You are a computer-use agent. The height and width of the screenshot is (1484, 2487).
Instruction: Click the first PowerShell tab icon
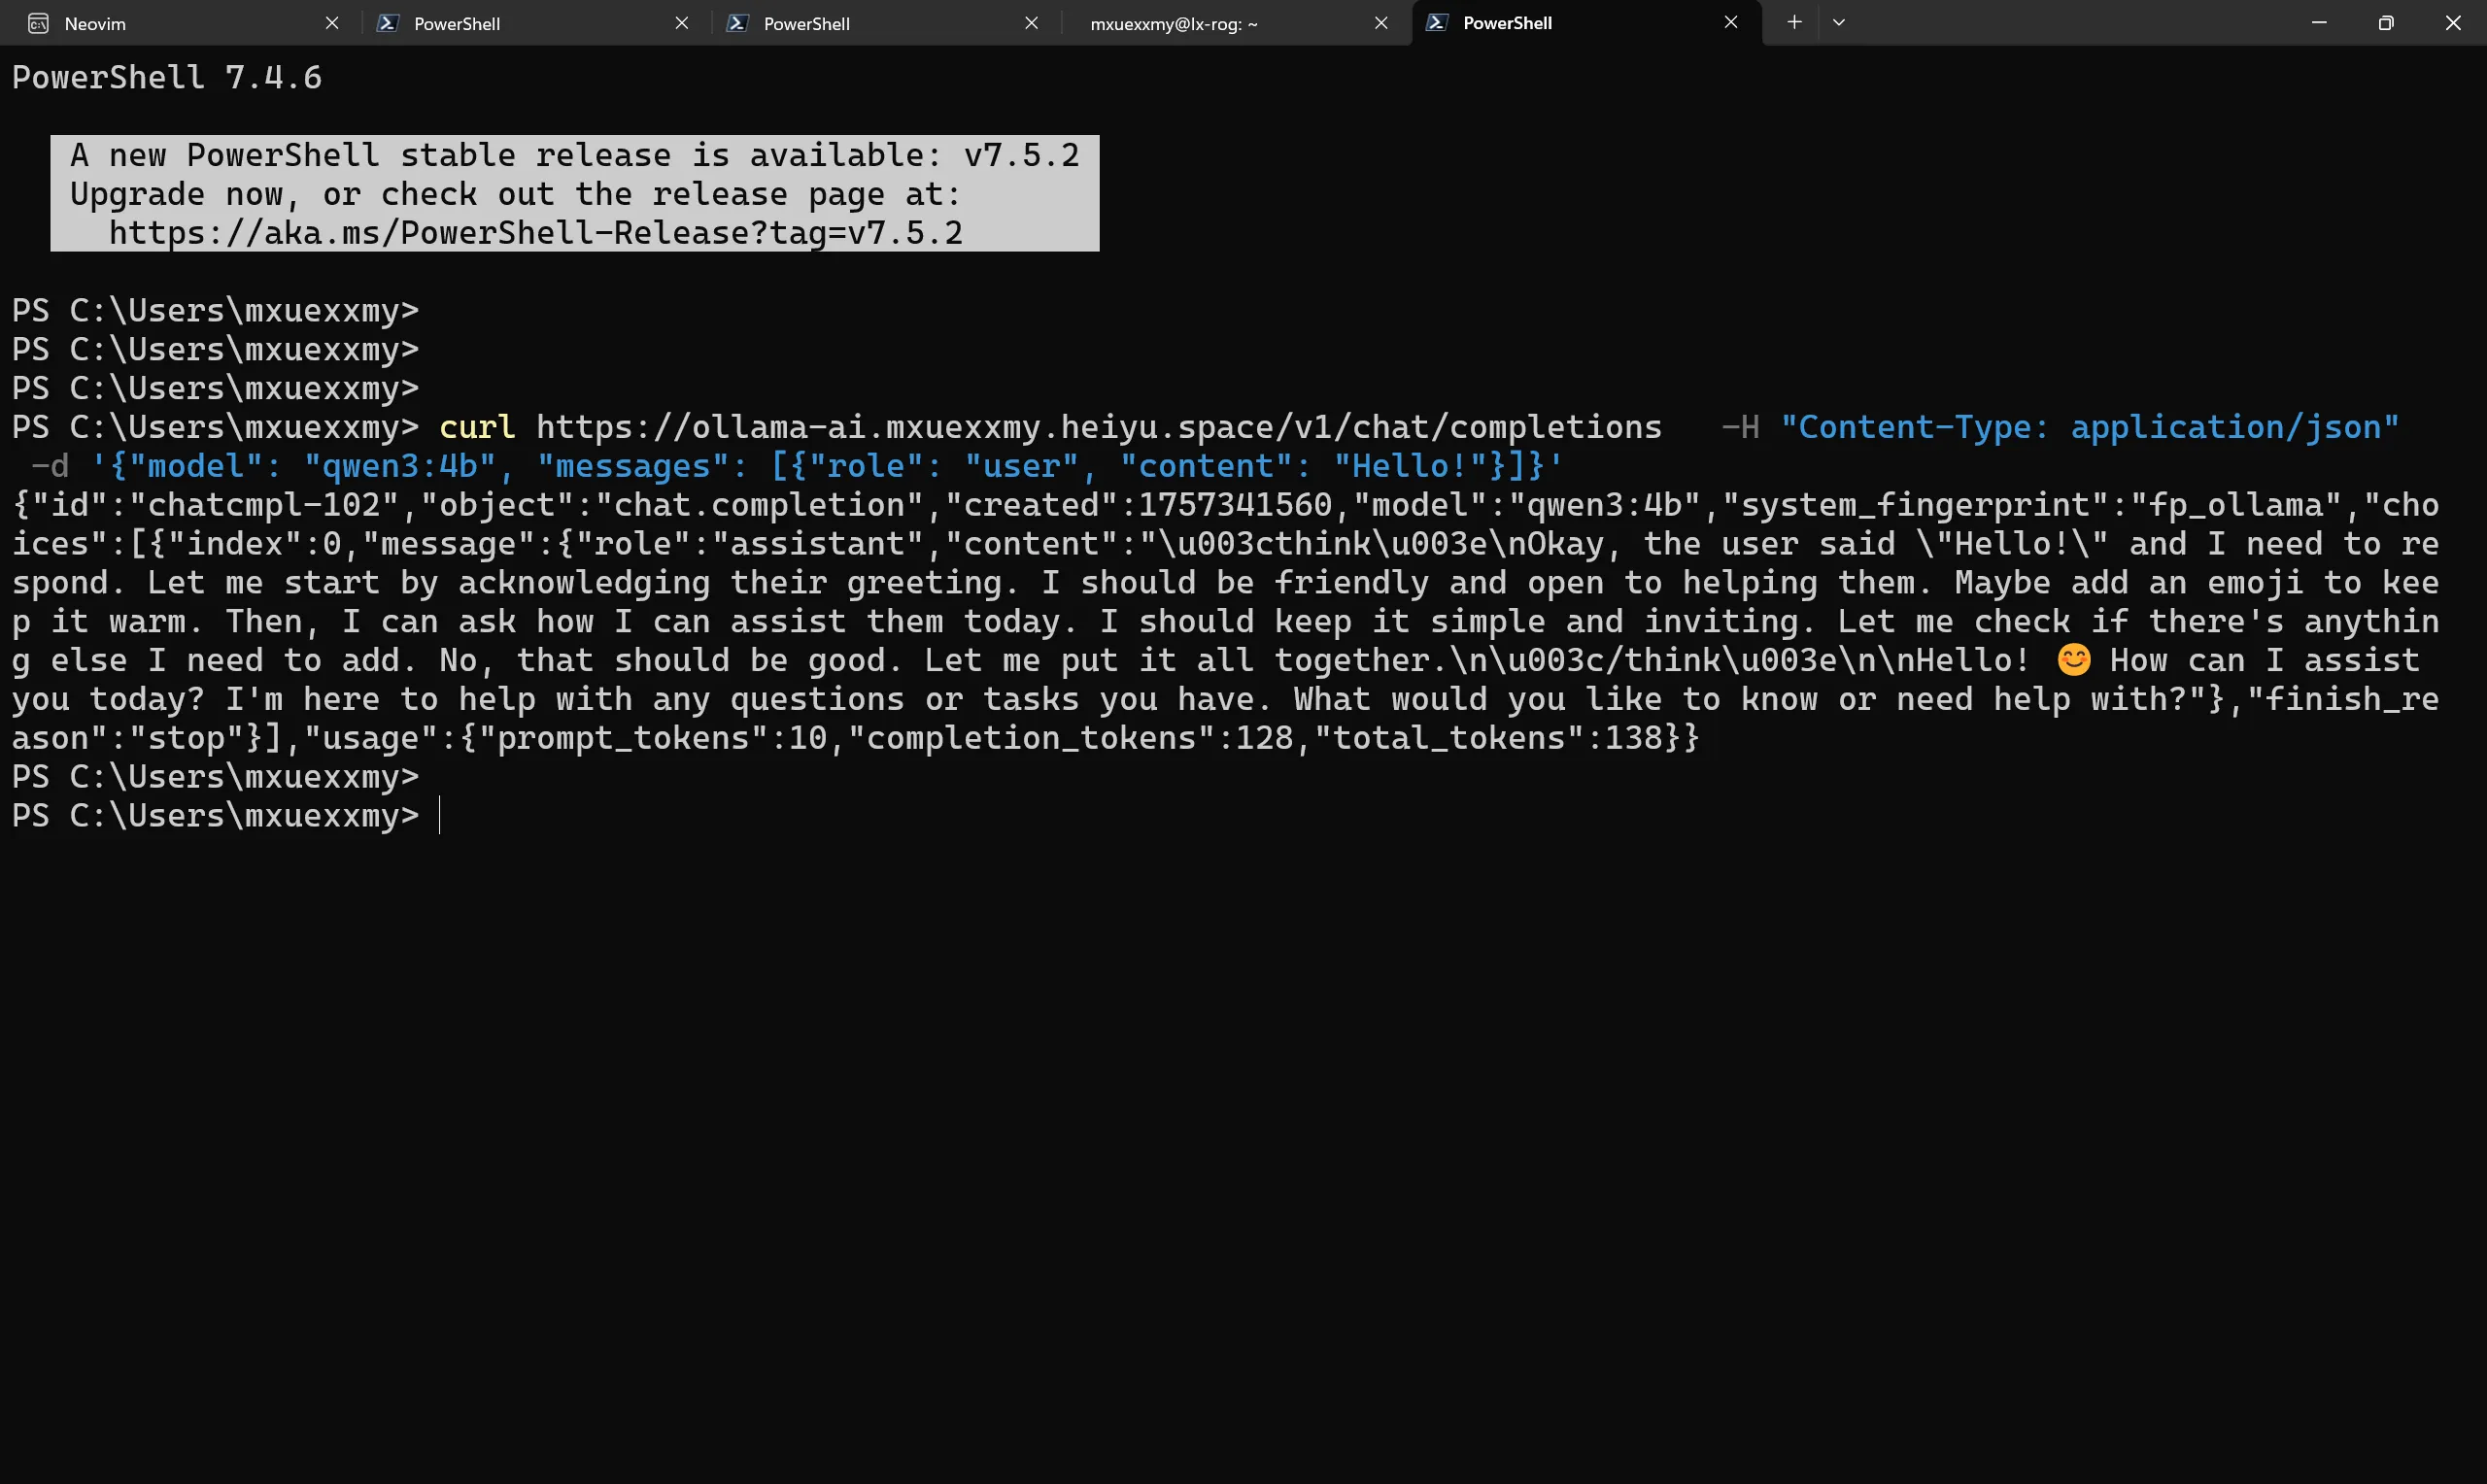coord(387,23)
